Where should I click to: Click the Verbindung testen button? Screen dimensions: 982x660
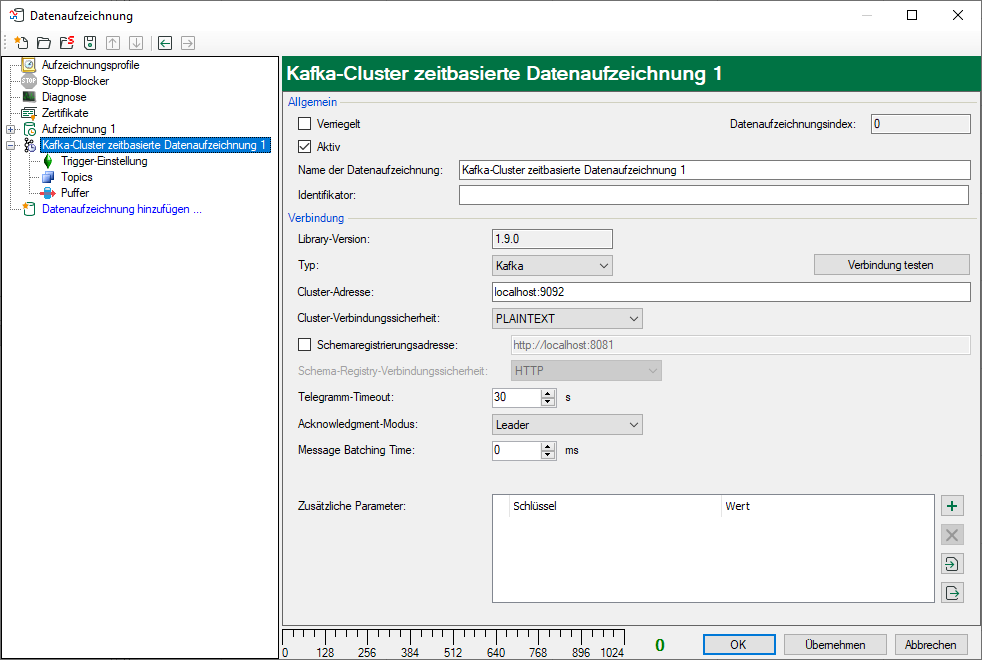pyautogui.click(x=891, y=265)
